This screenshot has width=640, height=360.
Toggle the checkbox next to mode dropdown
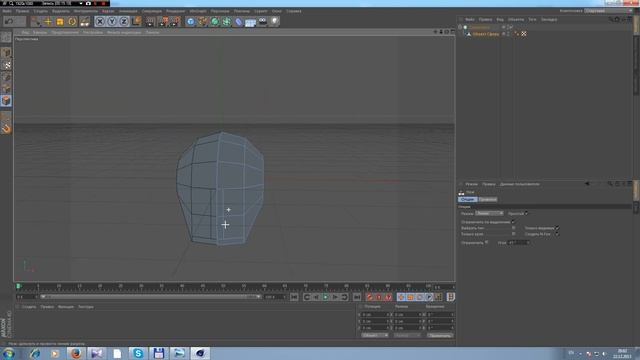526,213
